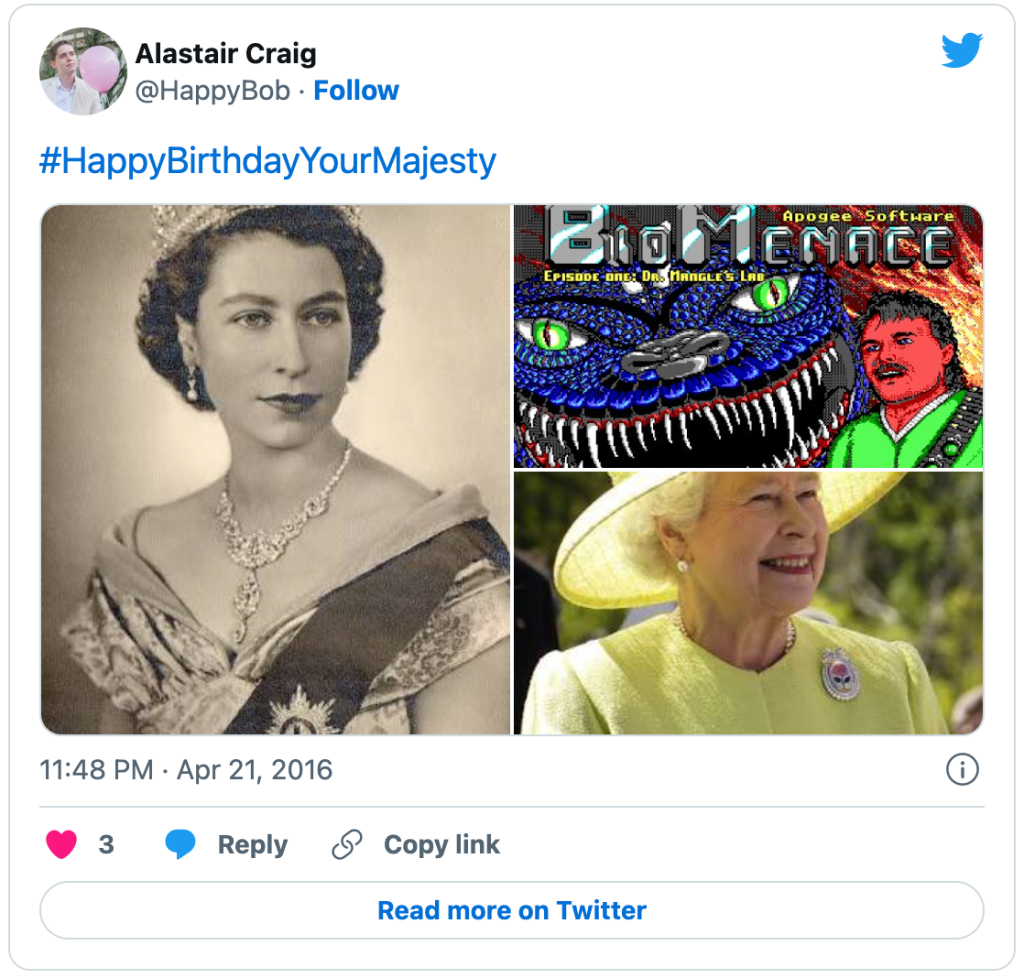This screenshot has width=1024, height=978.
Task: Click Read more on Twitter button
Action: click(x=512, y=910)
